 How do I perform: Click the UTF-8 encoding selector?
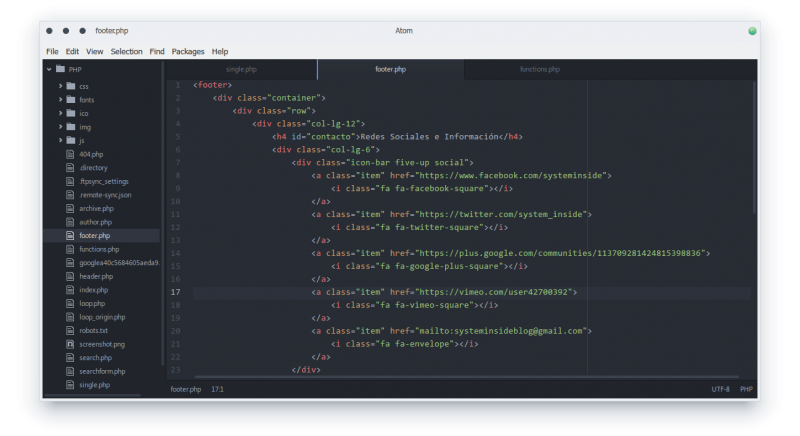pyautogui.click(x=720, y=389)
